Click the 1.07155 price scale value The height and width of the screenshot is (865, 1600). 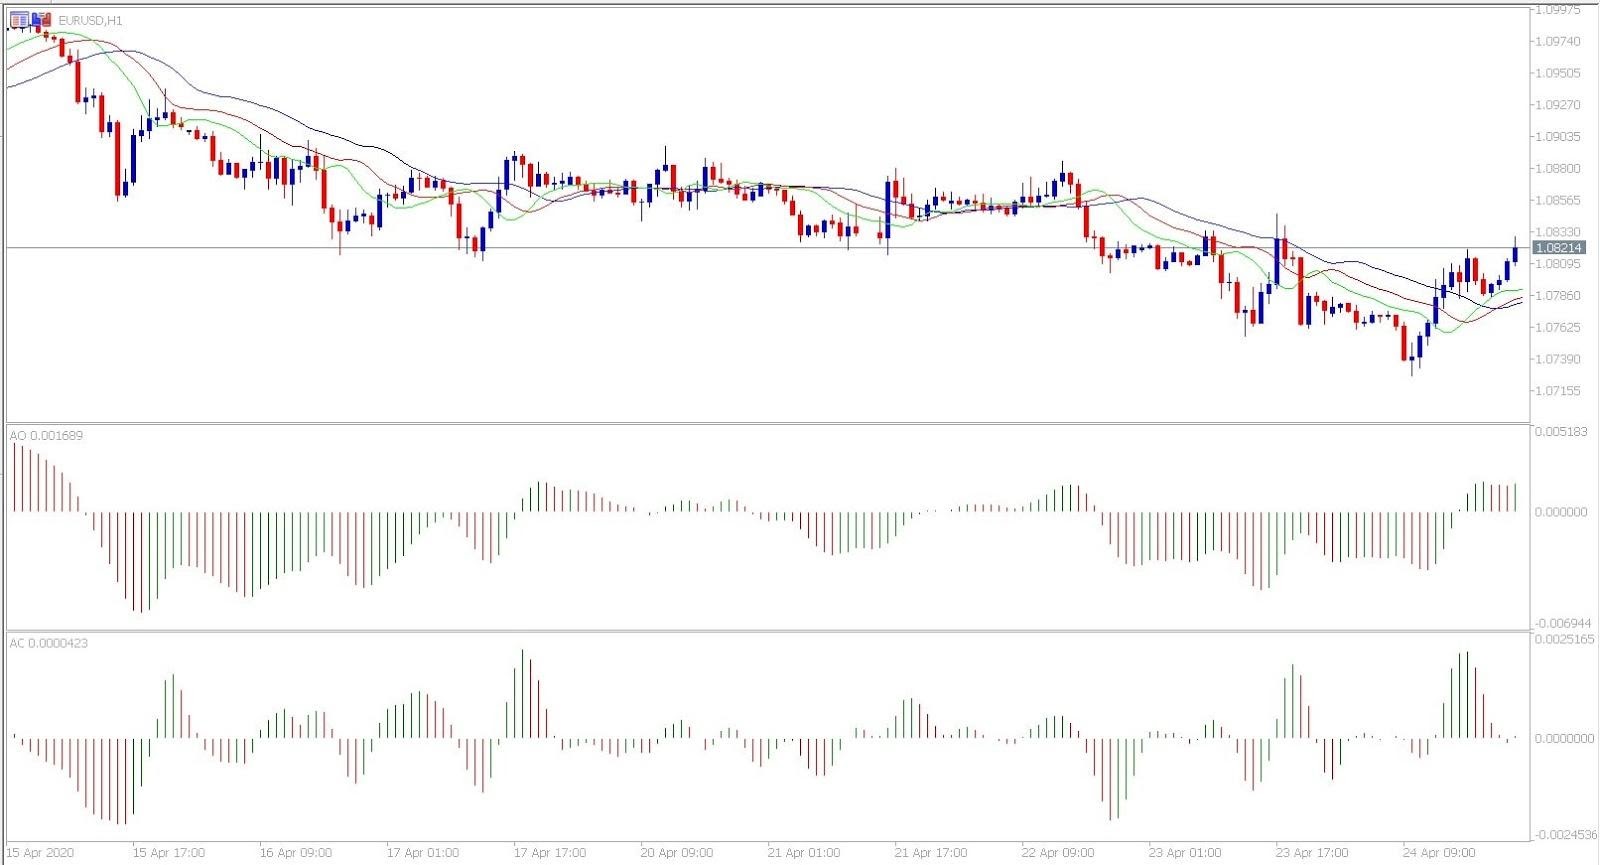pos(1561,391)
